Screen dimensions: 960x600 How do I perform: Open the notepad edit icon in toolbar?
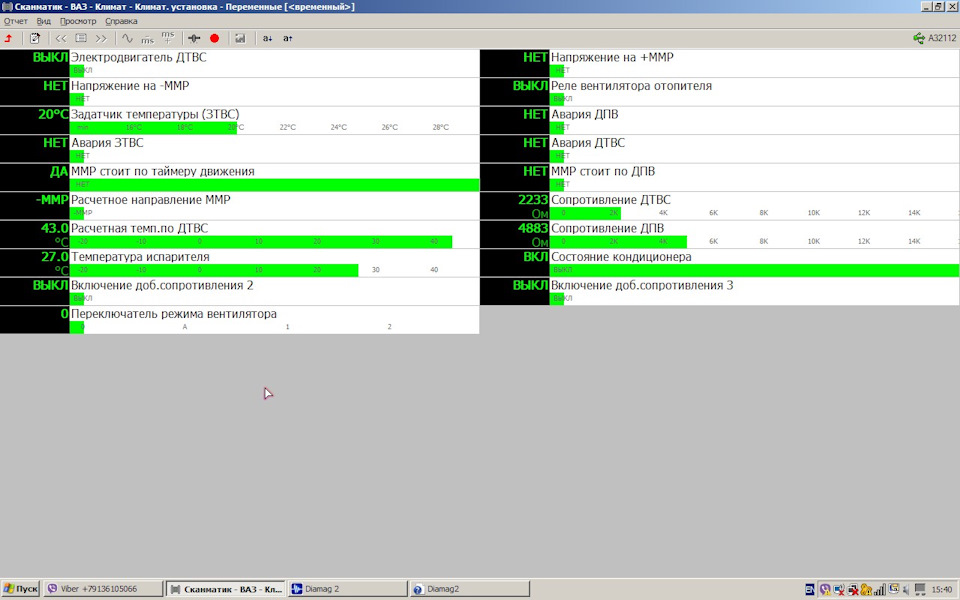click(x=35, y=39)
